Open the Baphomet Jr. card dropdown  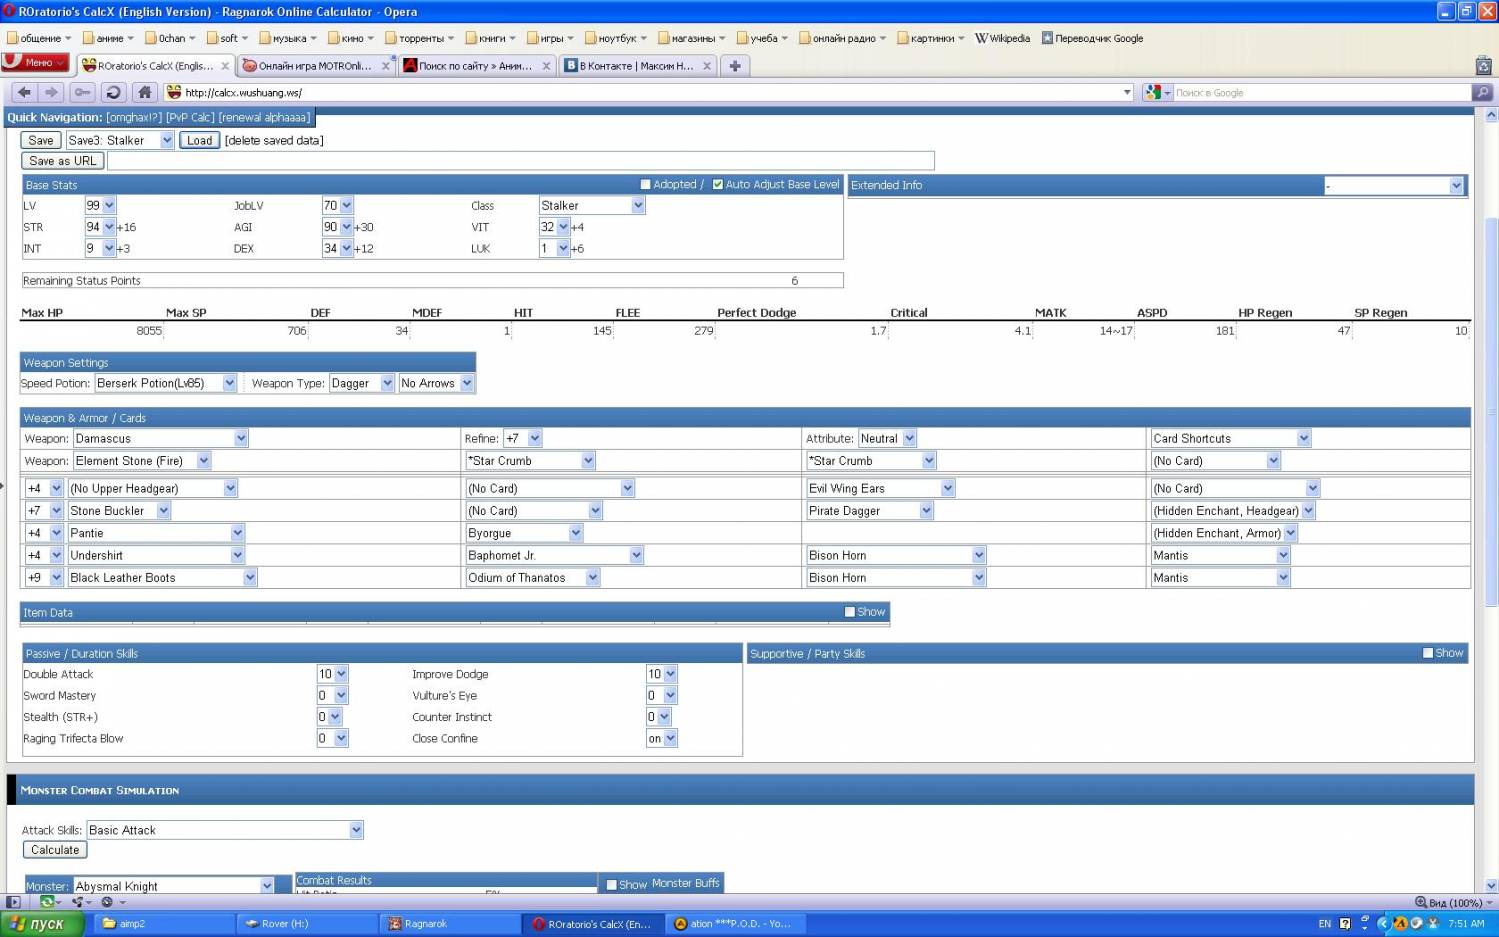[555, 555]
